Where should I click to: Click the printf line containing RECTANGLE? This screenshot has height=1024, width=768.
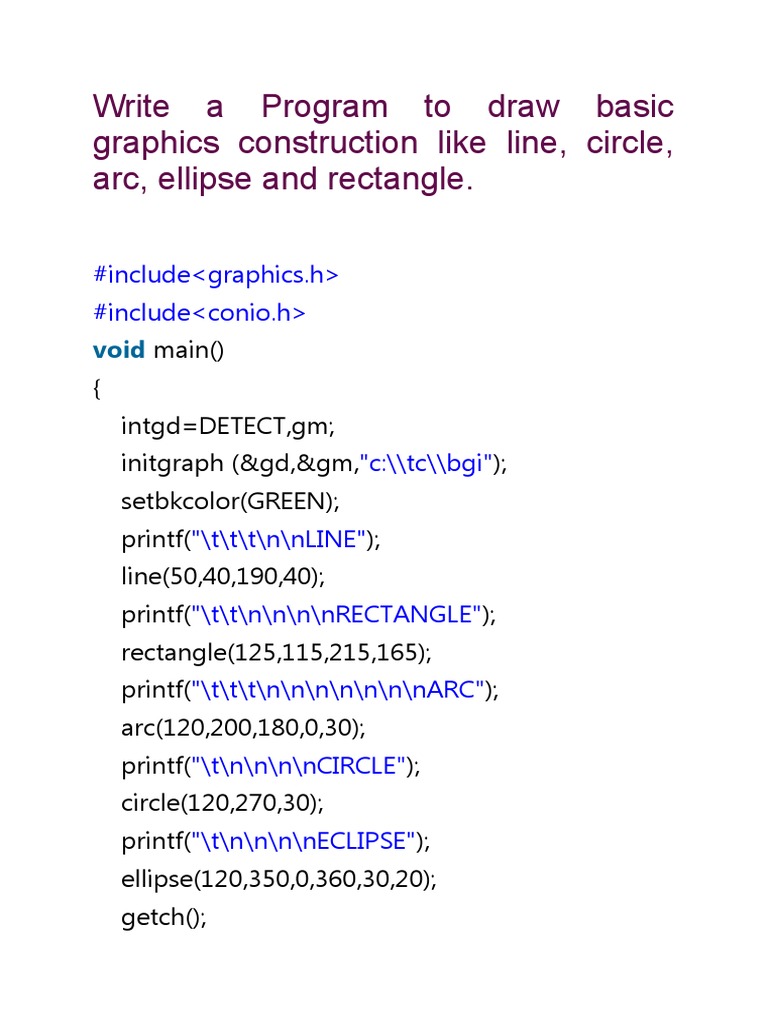[308, 615]
